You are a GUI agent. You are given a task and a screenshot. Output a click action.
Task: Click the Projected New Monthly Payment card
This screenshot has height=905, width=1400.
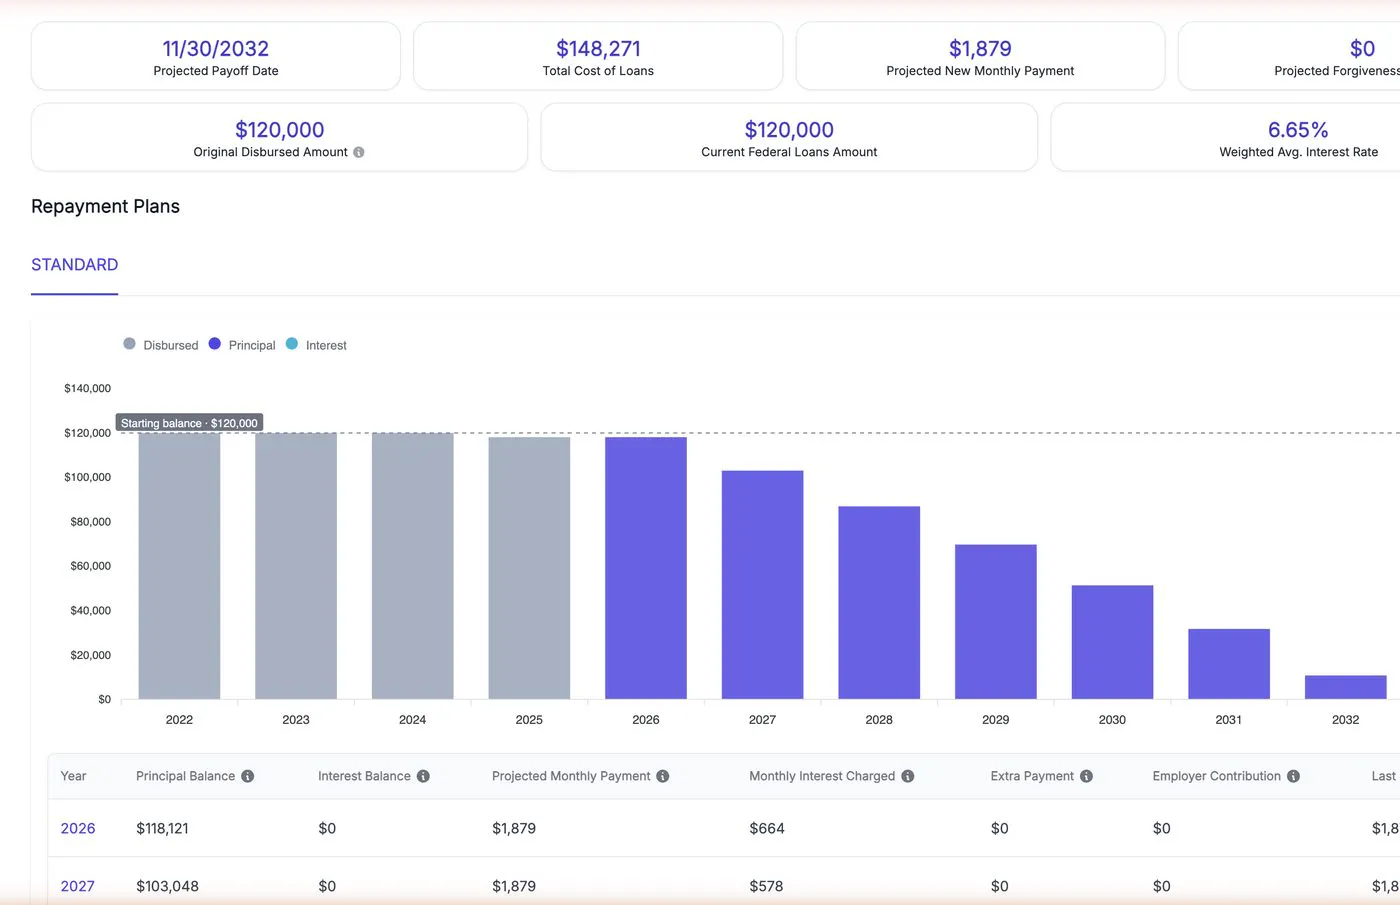pos(980,56)
